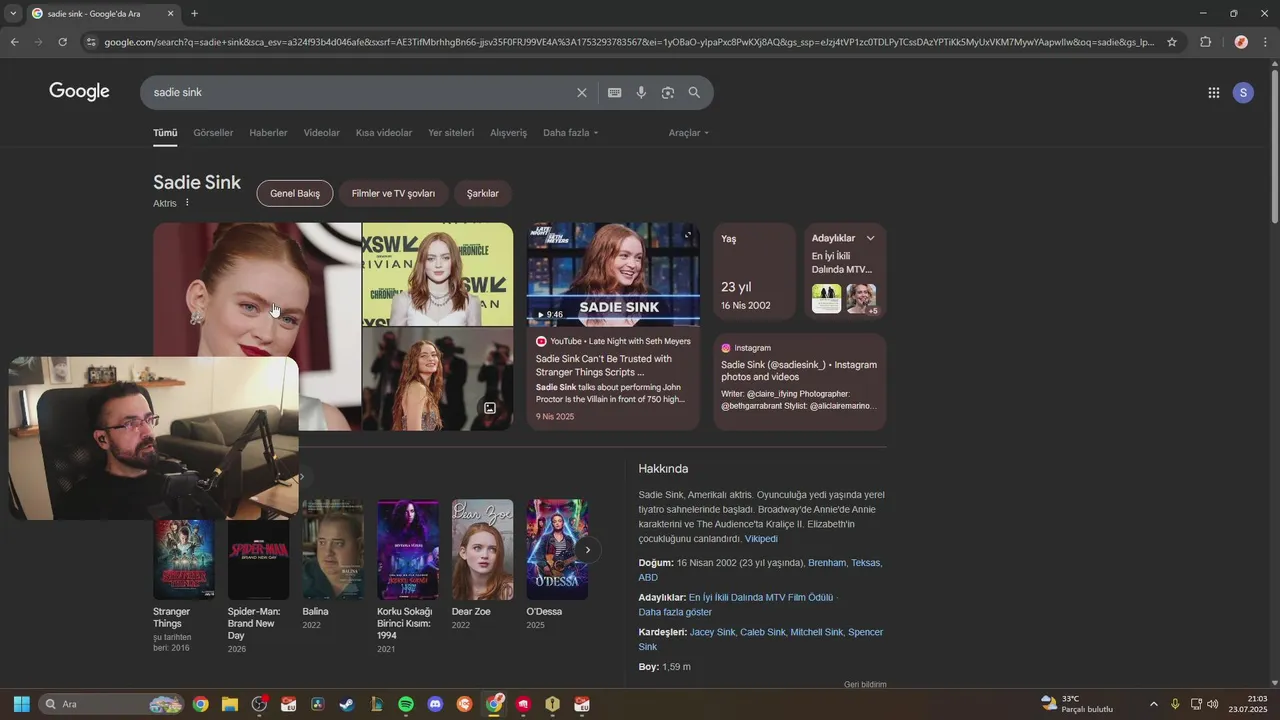Show hidden system tray icons
The image size is (1280, 720).
(x=1153, y=704)
